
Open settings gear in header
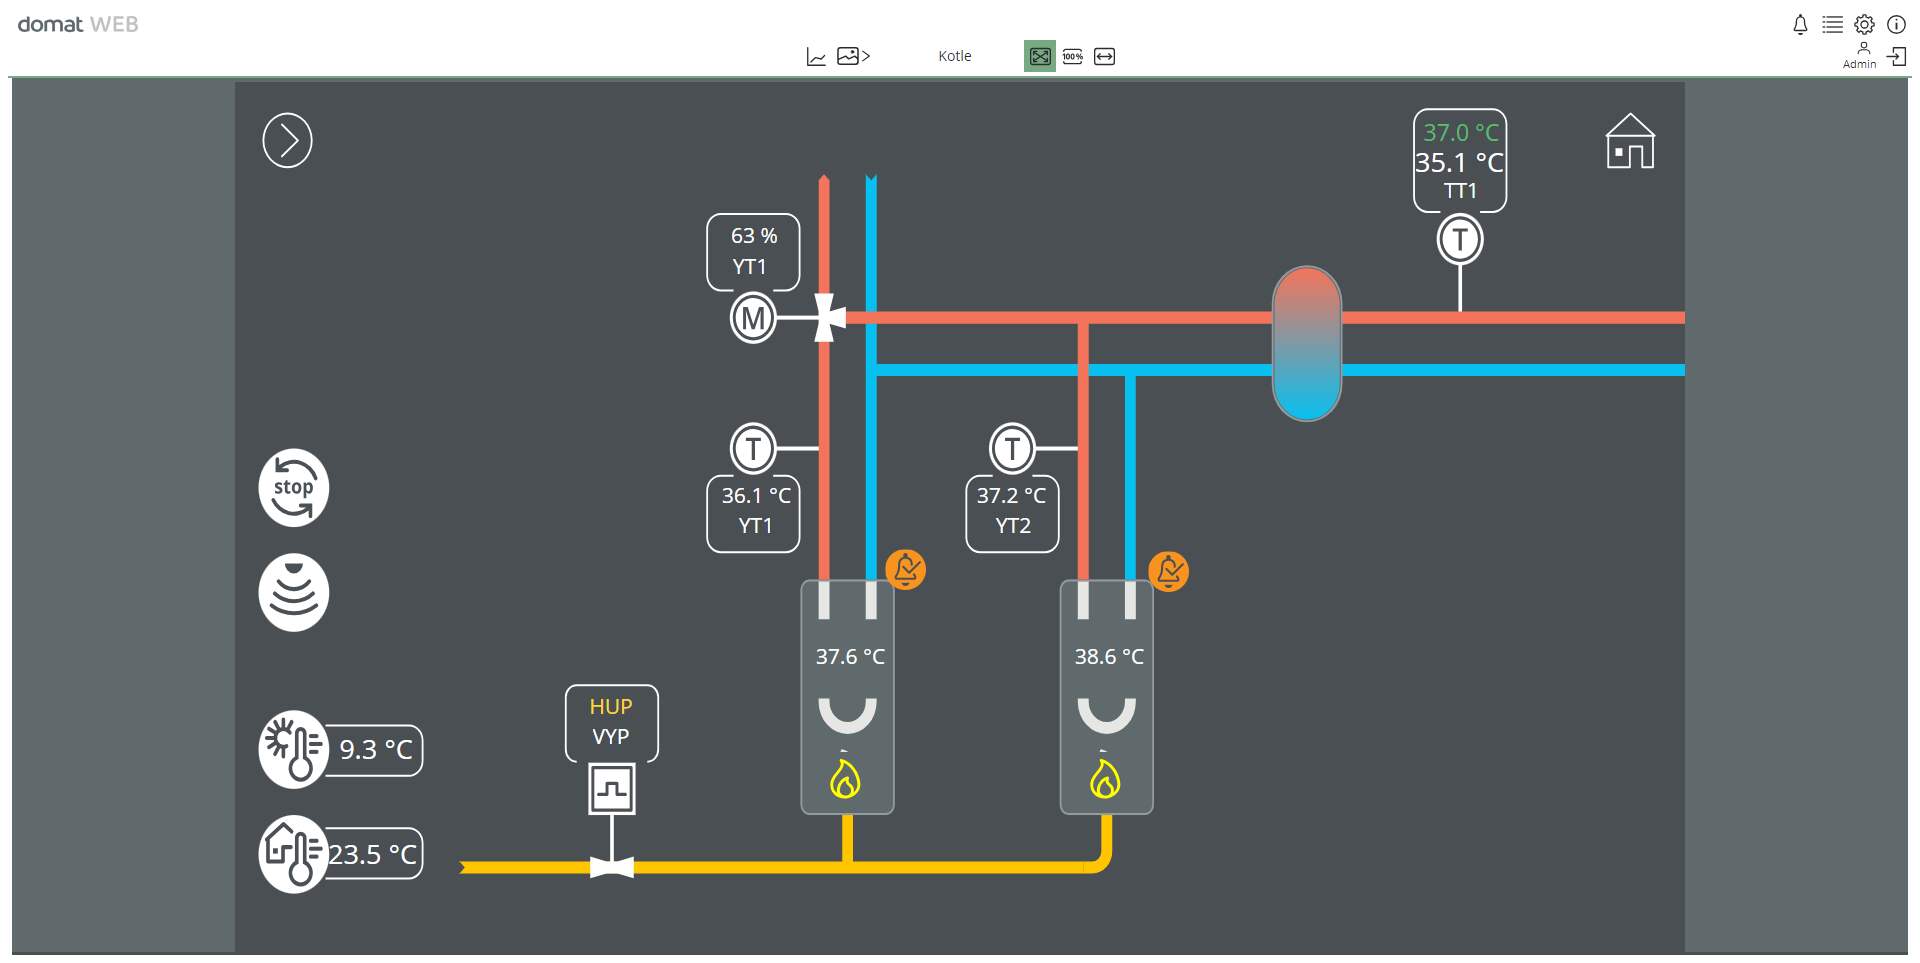1864,25
